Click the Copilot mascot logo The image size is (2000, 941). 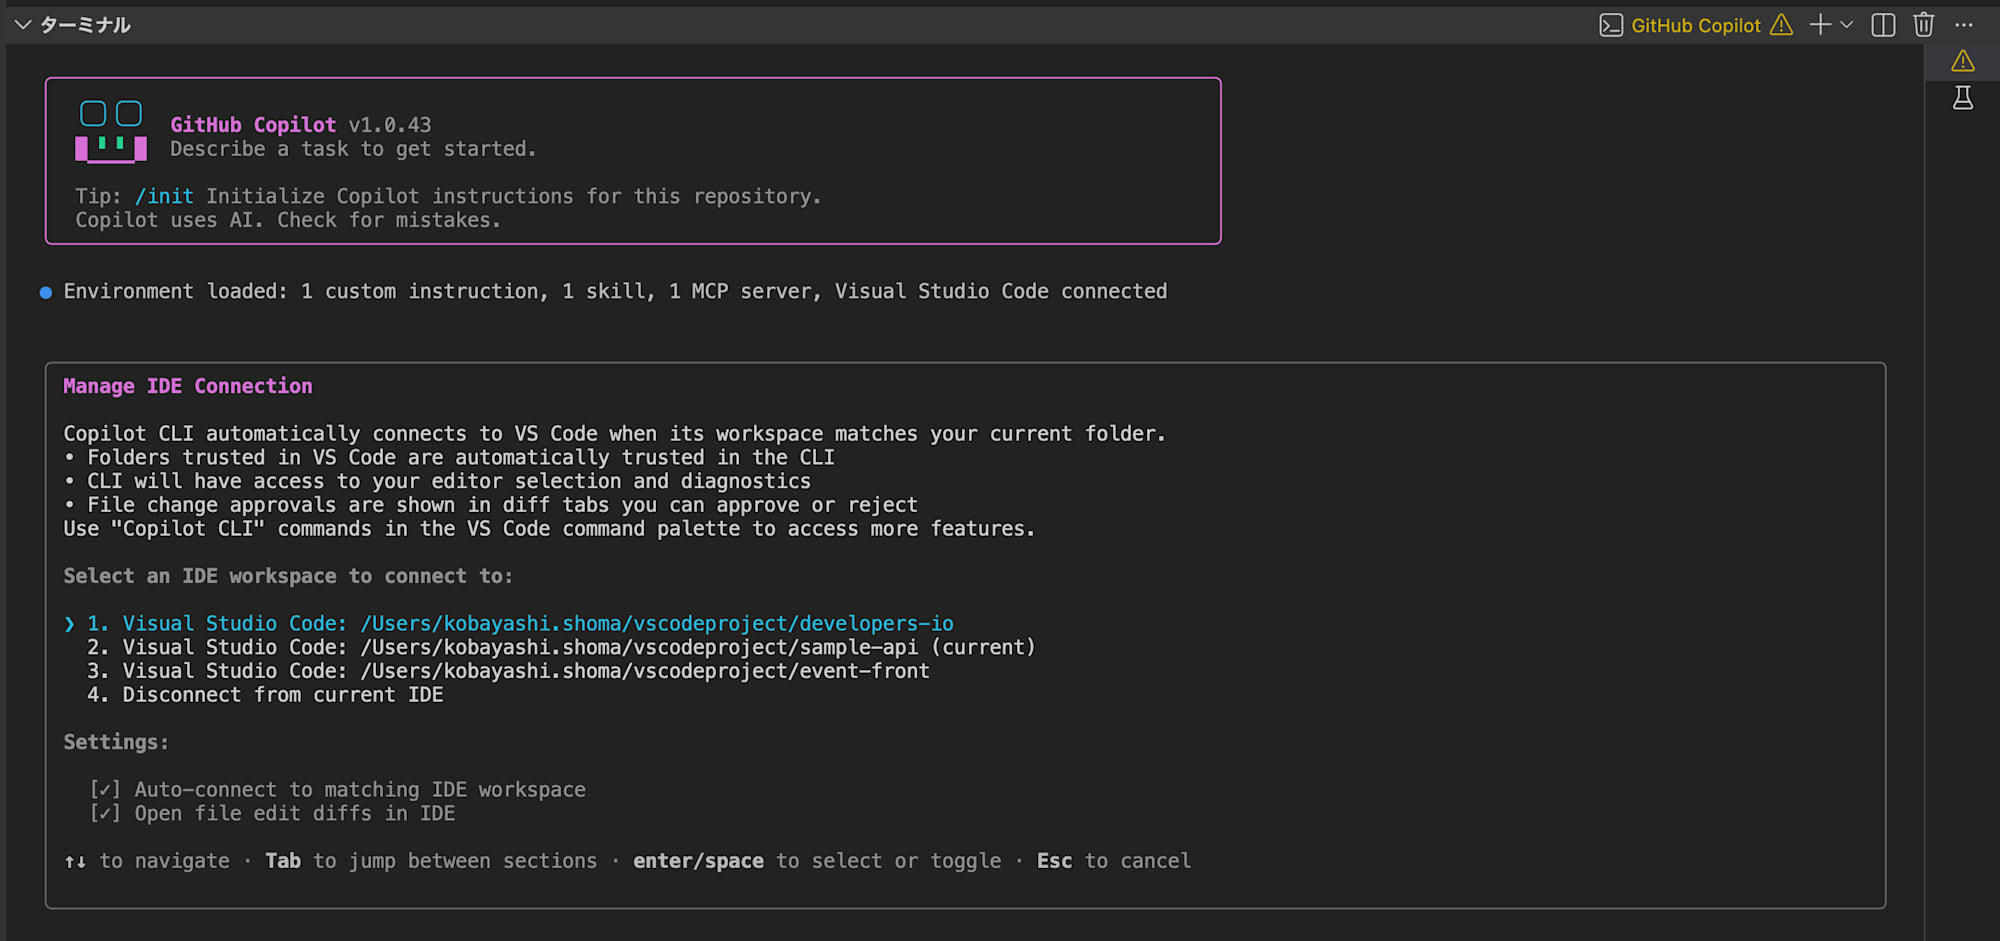point(111,131)
